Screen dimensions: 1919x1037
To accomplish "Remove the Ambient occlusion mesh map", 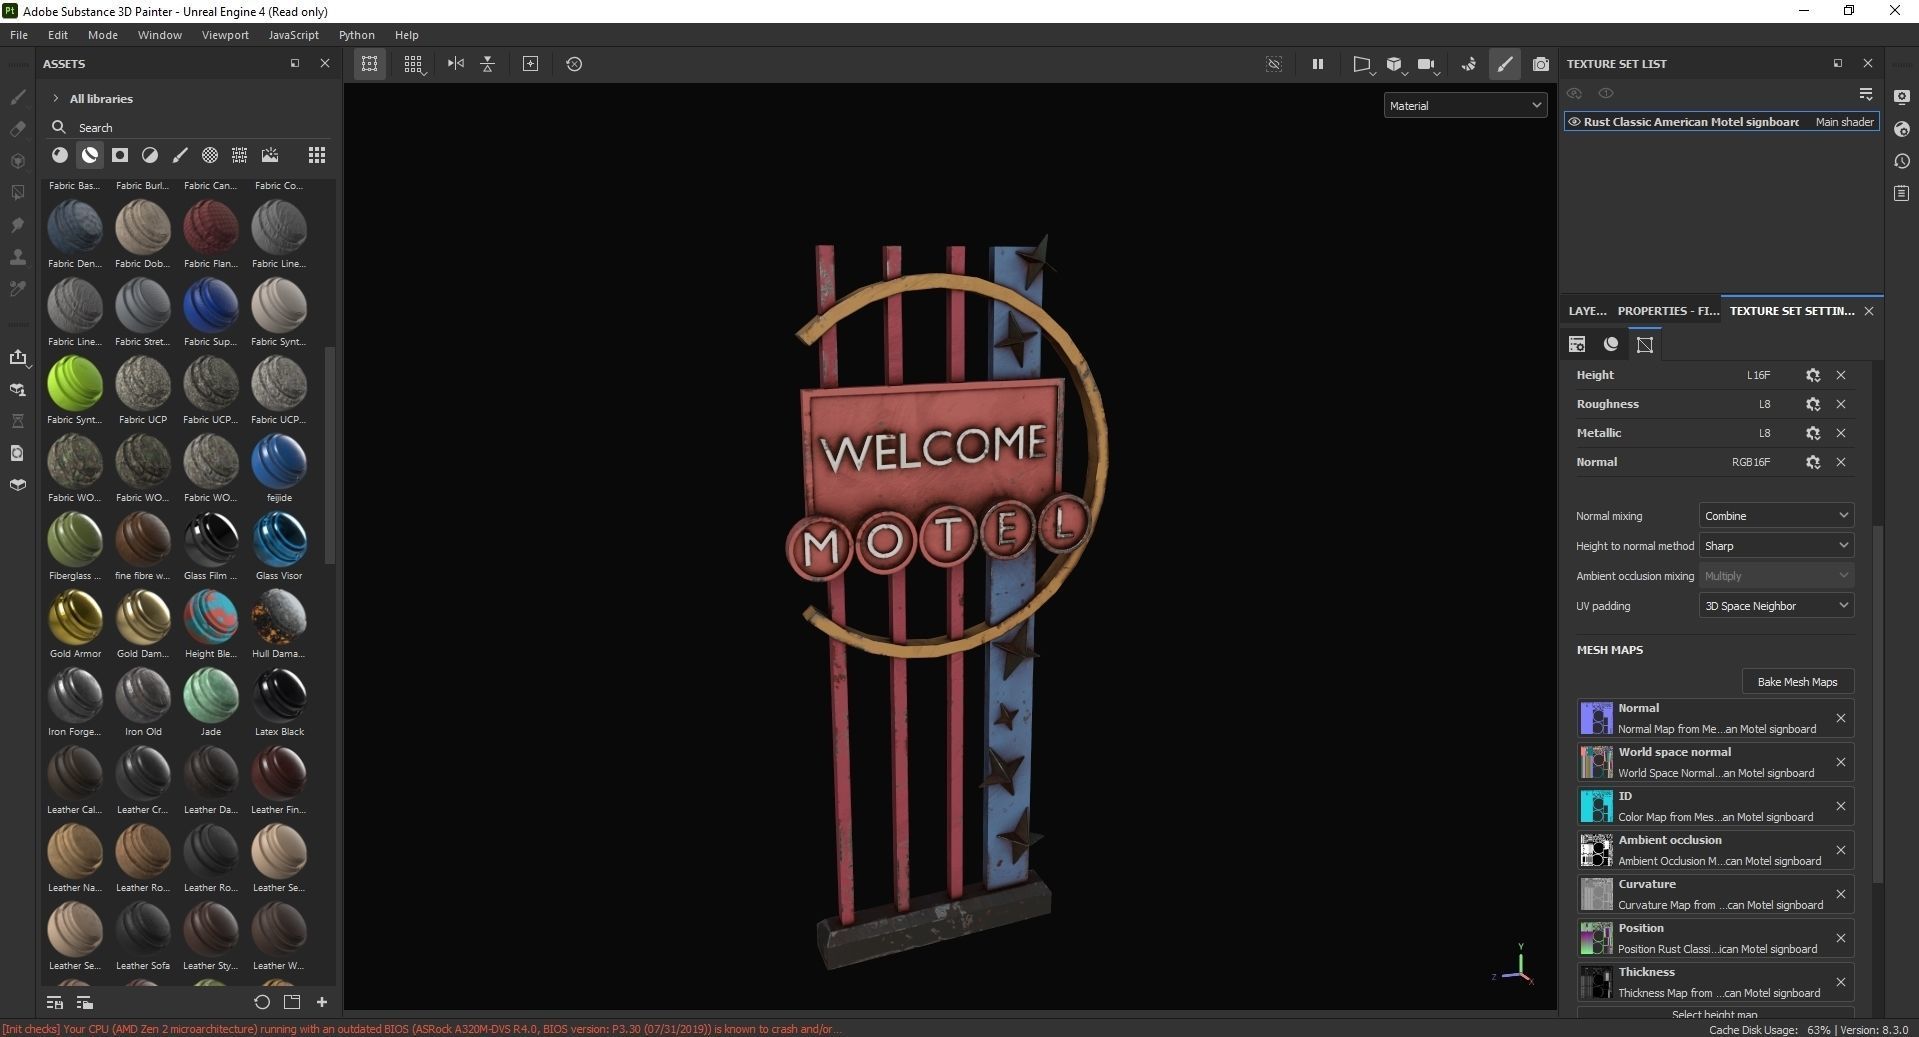I will click(x=1841, y=850).
